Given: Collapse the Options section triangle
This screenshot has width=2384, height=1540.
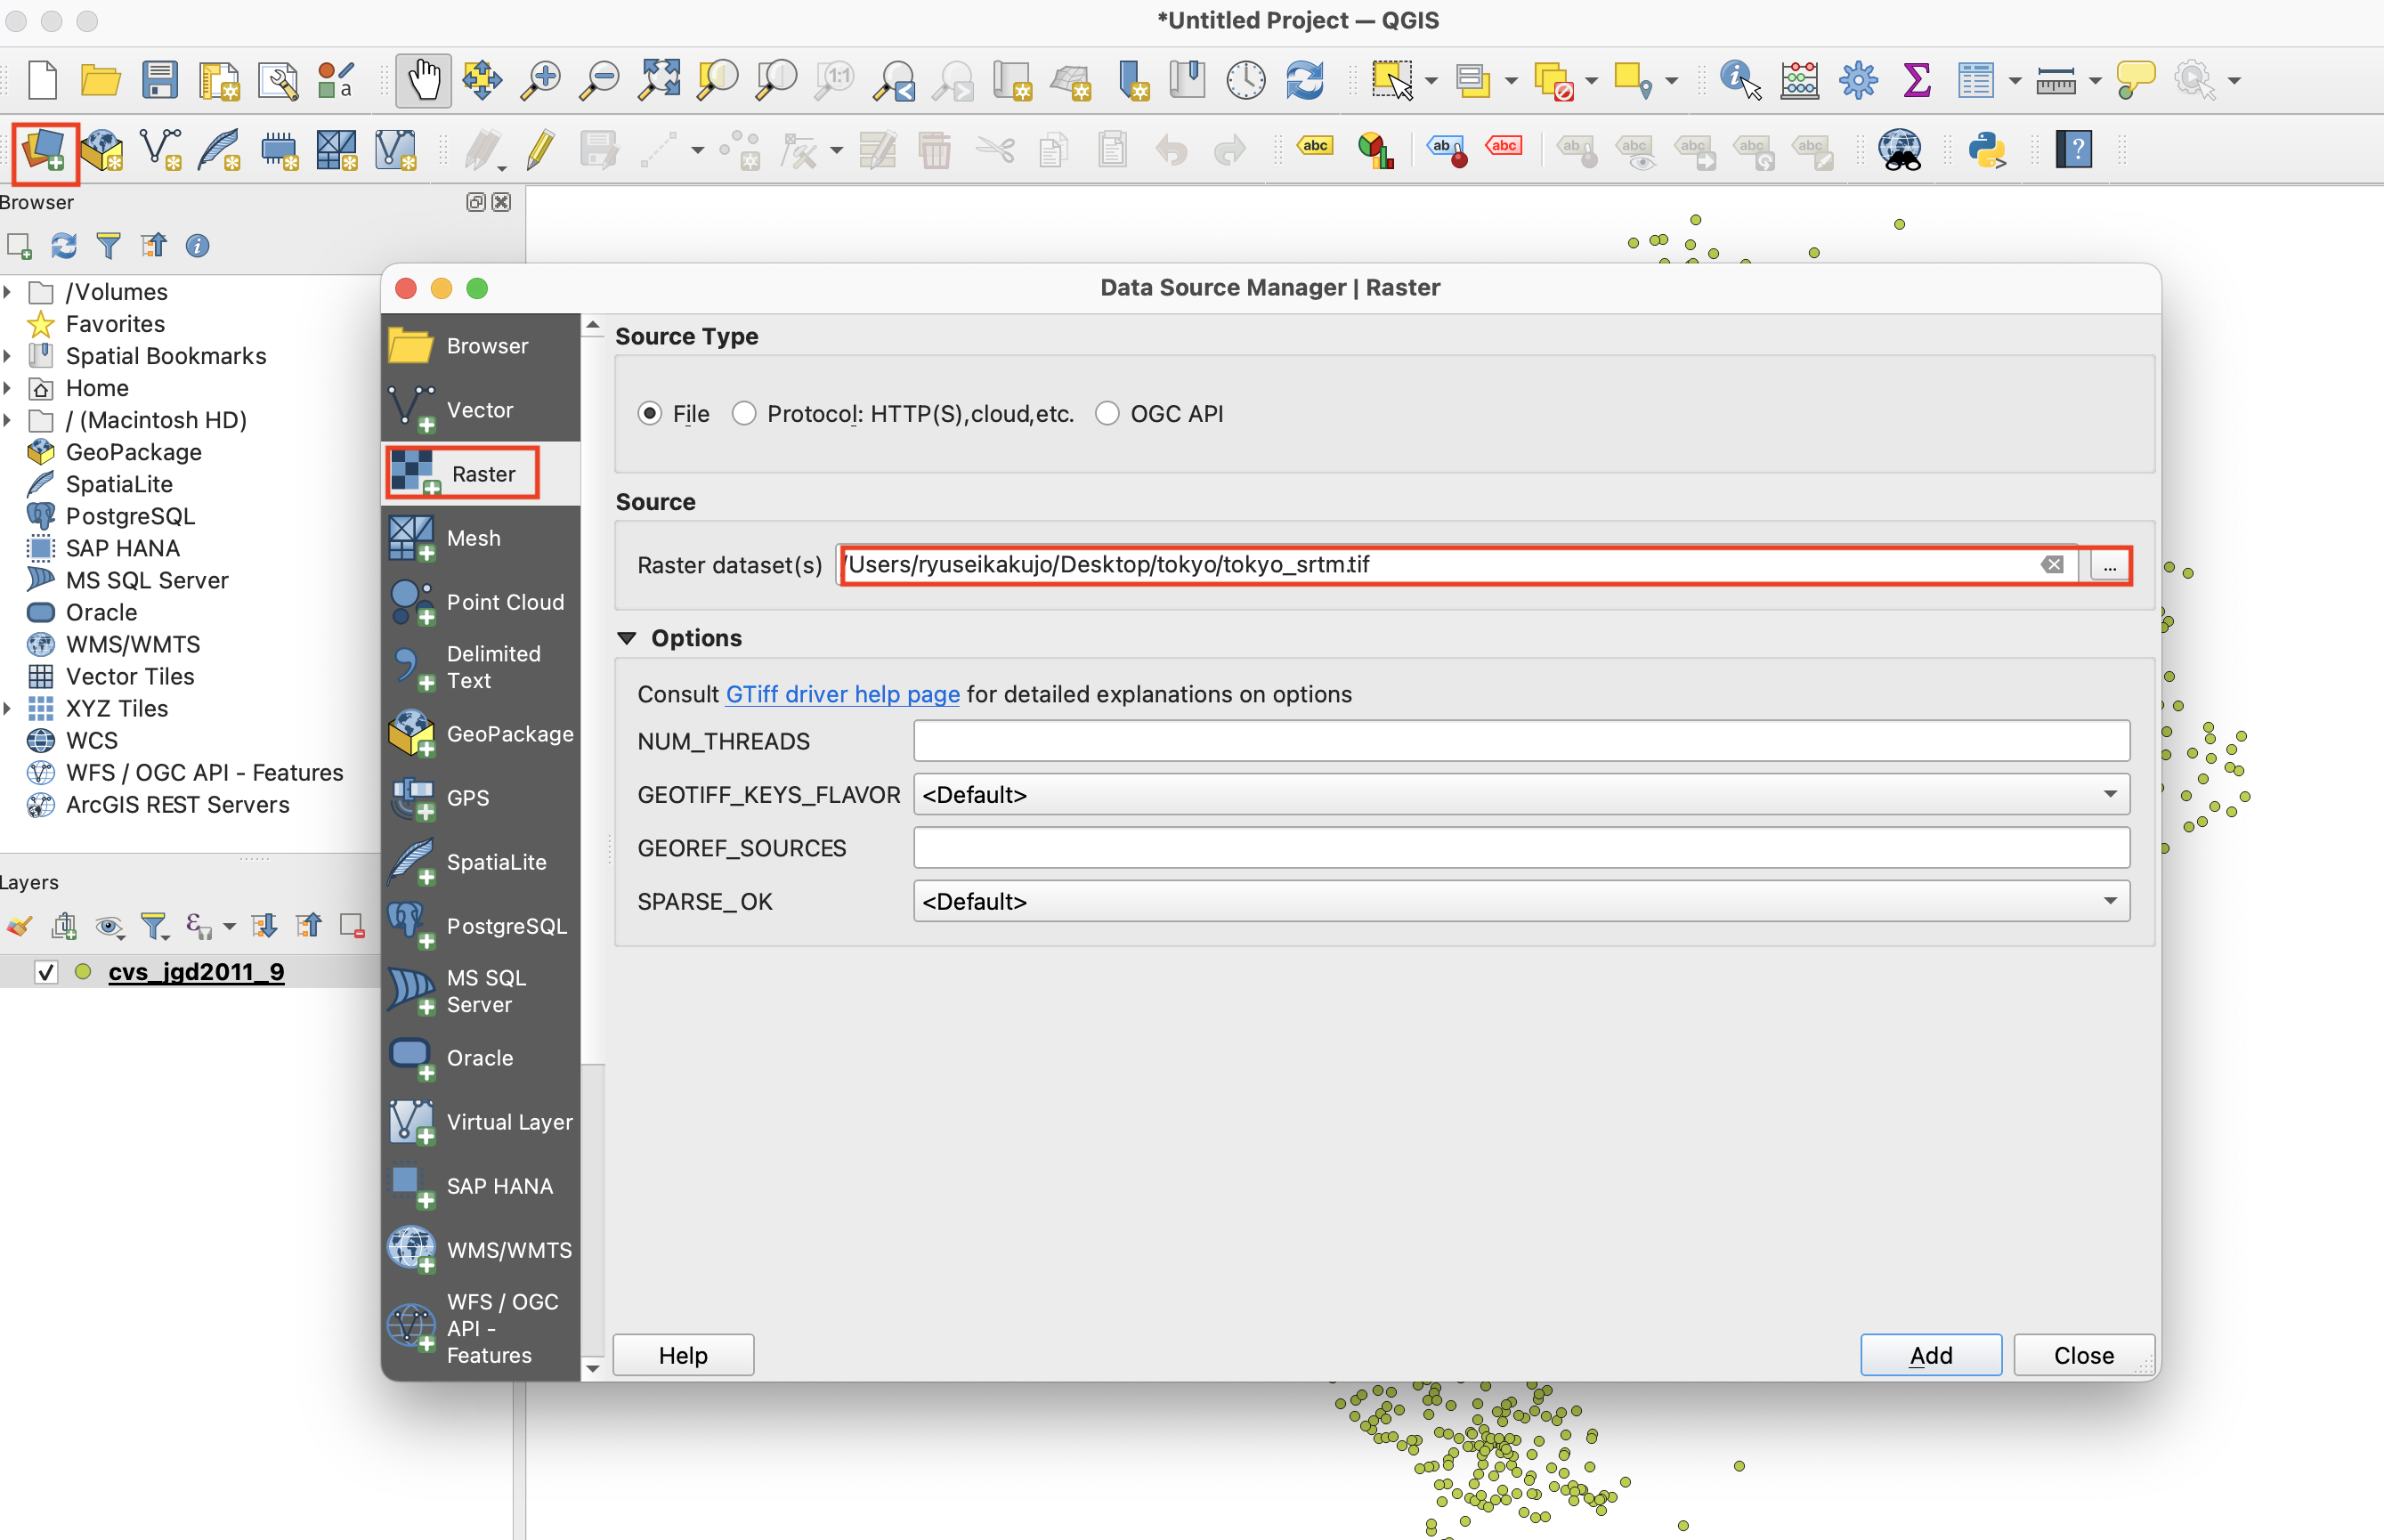Looking at the screenshot, I should pos(627,638).
